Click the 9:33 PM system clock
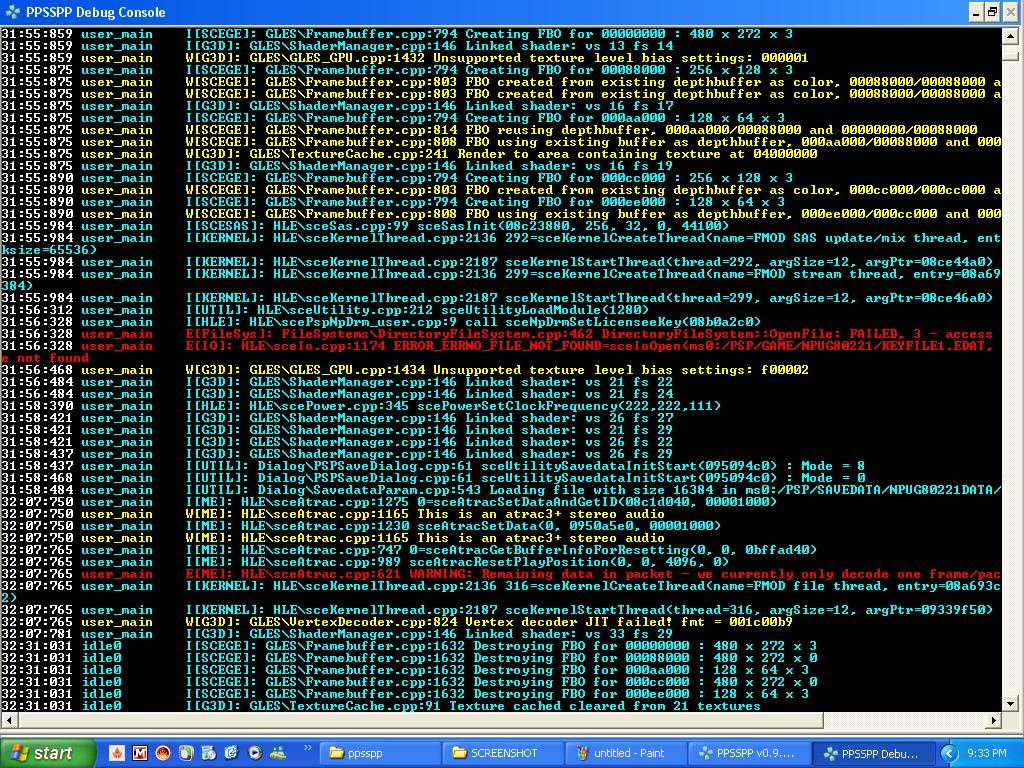Image resolution: width=1024 pixels, height=768 pixels. coord(989,753)
